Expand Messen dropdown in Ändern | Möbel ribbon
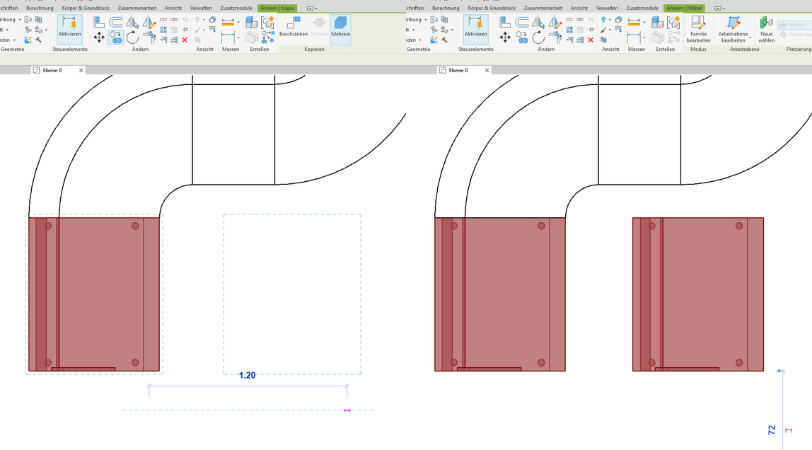Screen dimensions: 812x450 click(x=645, y=23)
